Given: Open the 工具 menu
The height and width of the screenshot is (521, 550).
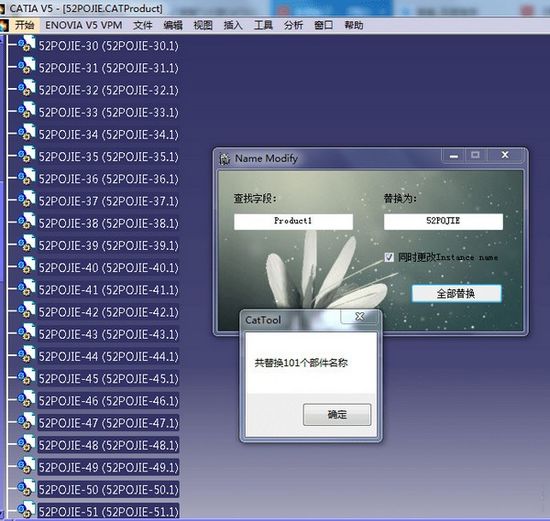Looking at the screenshot, I should pyautogui.click(x=263, y=25).
